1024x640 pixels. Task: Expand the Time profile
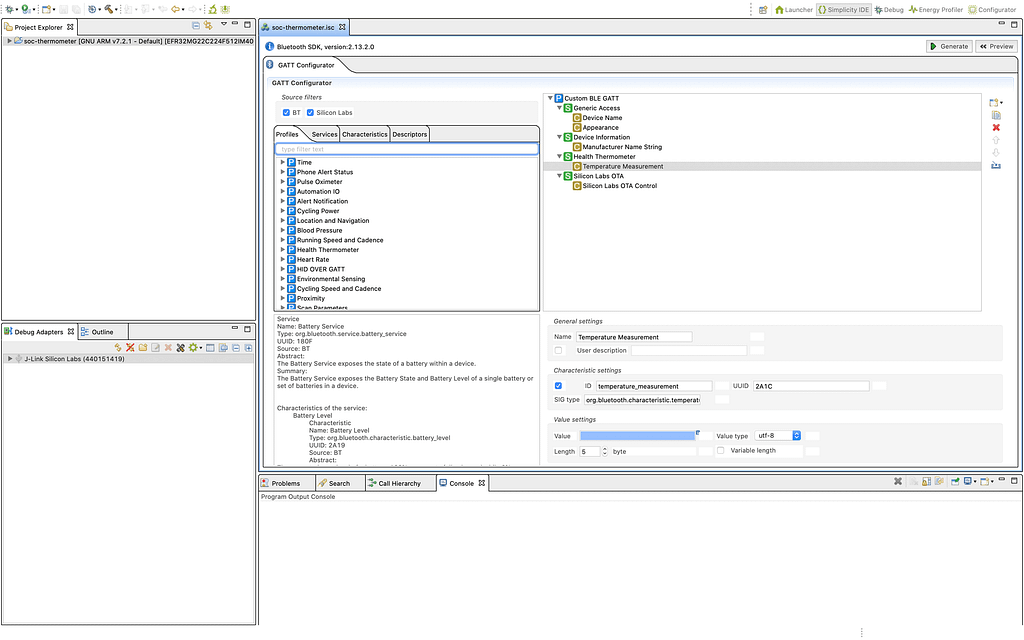pos(283,162)
